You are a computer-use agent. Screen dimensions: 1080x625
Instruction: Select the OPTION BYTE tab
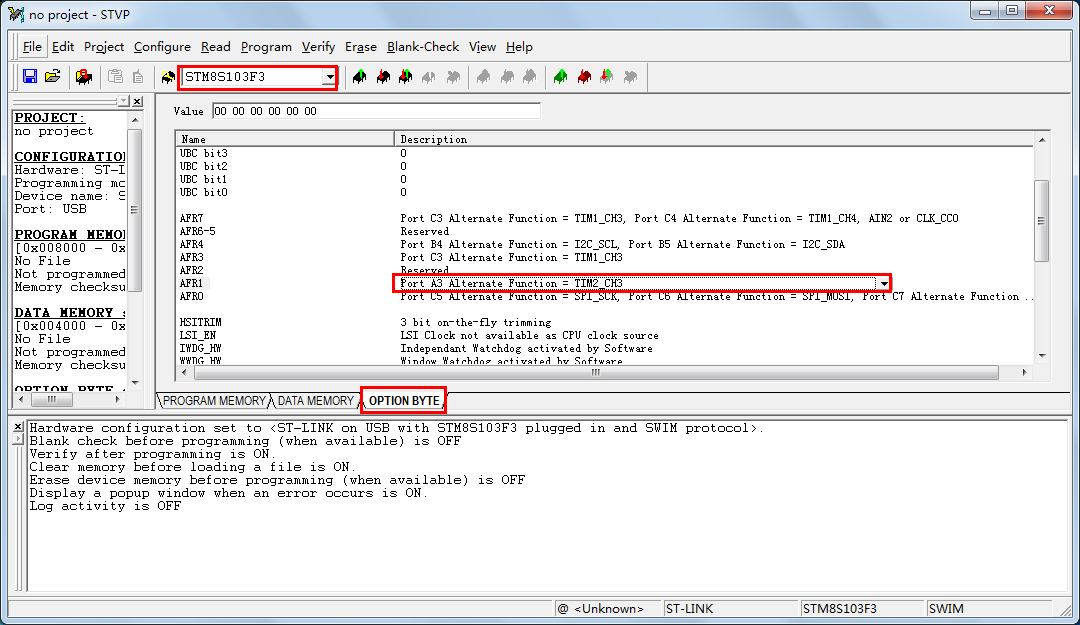click(404, 401)
